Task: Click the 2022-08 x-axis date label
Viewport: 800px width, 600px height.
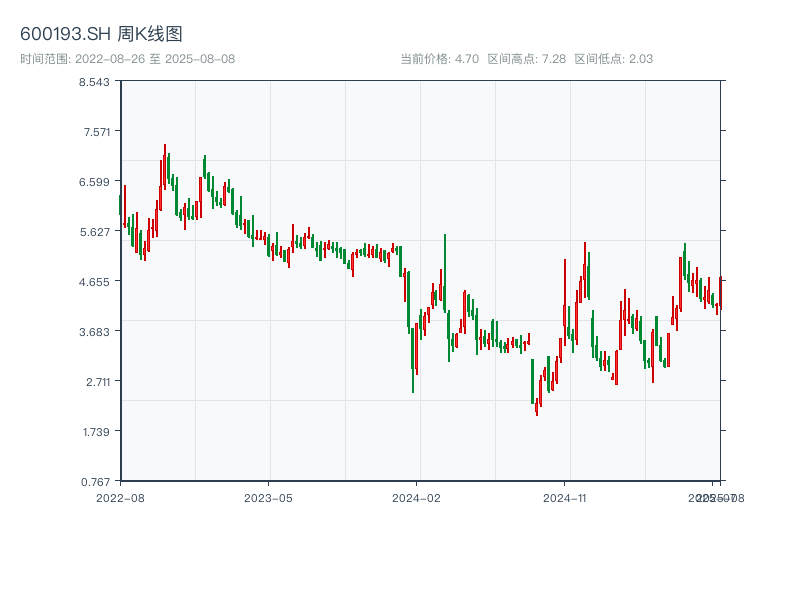Action: (120, 497)
